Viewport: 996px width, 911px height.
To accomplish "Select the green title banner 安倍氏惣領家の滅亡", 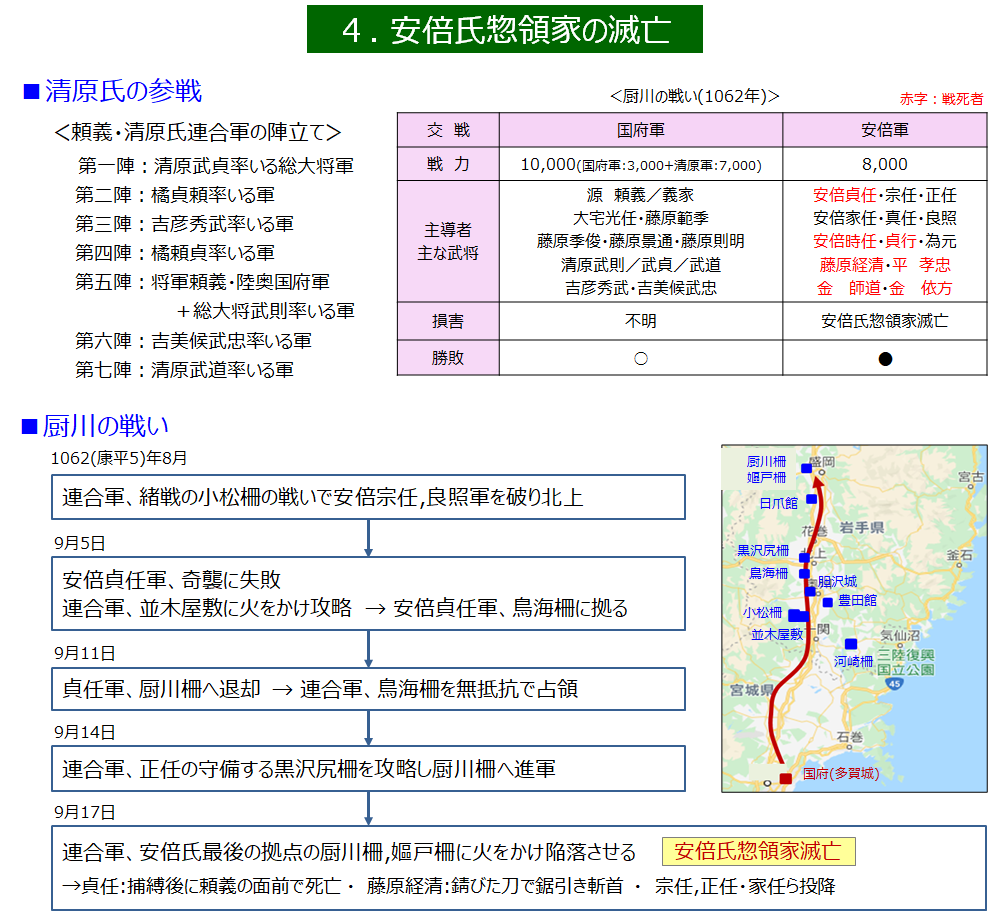I will pyautogui.click(x=504, y=30).
